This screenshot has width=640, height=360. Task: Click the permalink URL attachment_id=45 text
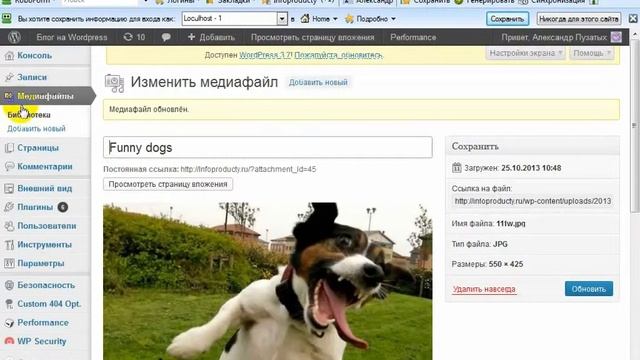coord(248,169)
